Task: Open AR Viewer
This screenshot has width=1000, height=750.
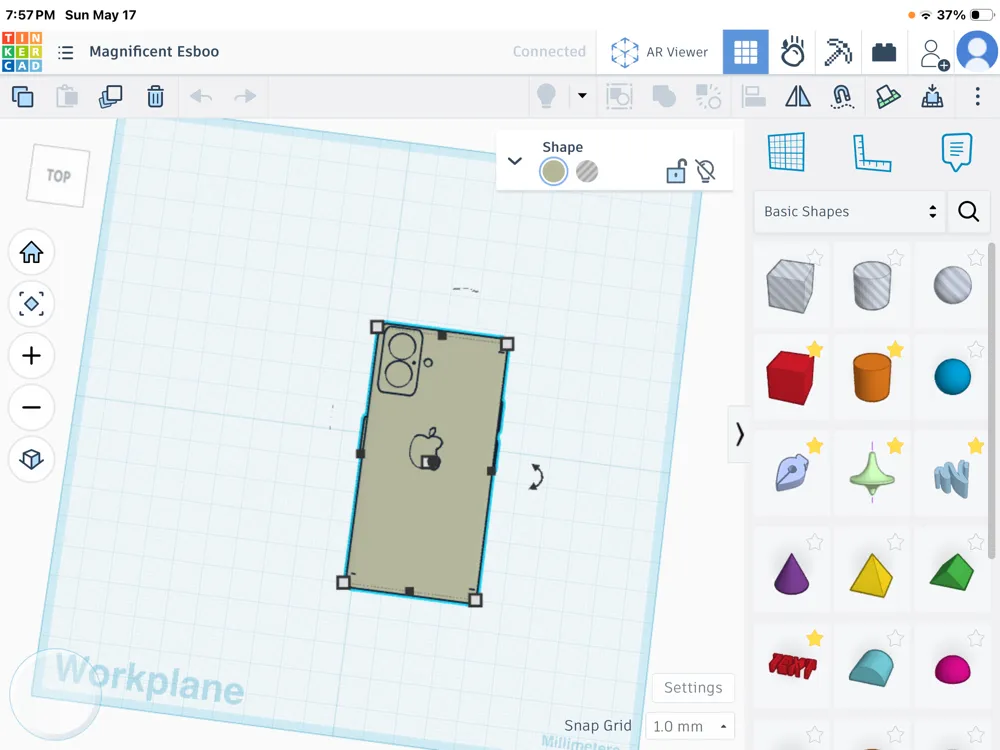Action: tap(659, 52)
